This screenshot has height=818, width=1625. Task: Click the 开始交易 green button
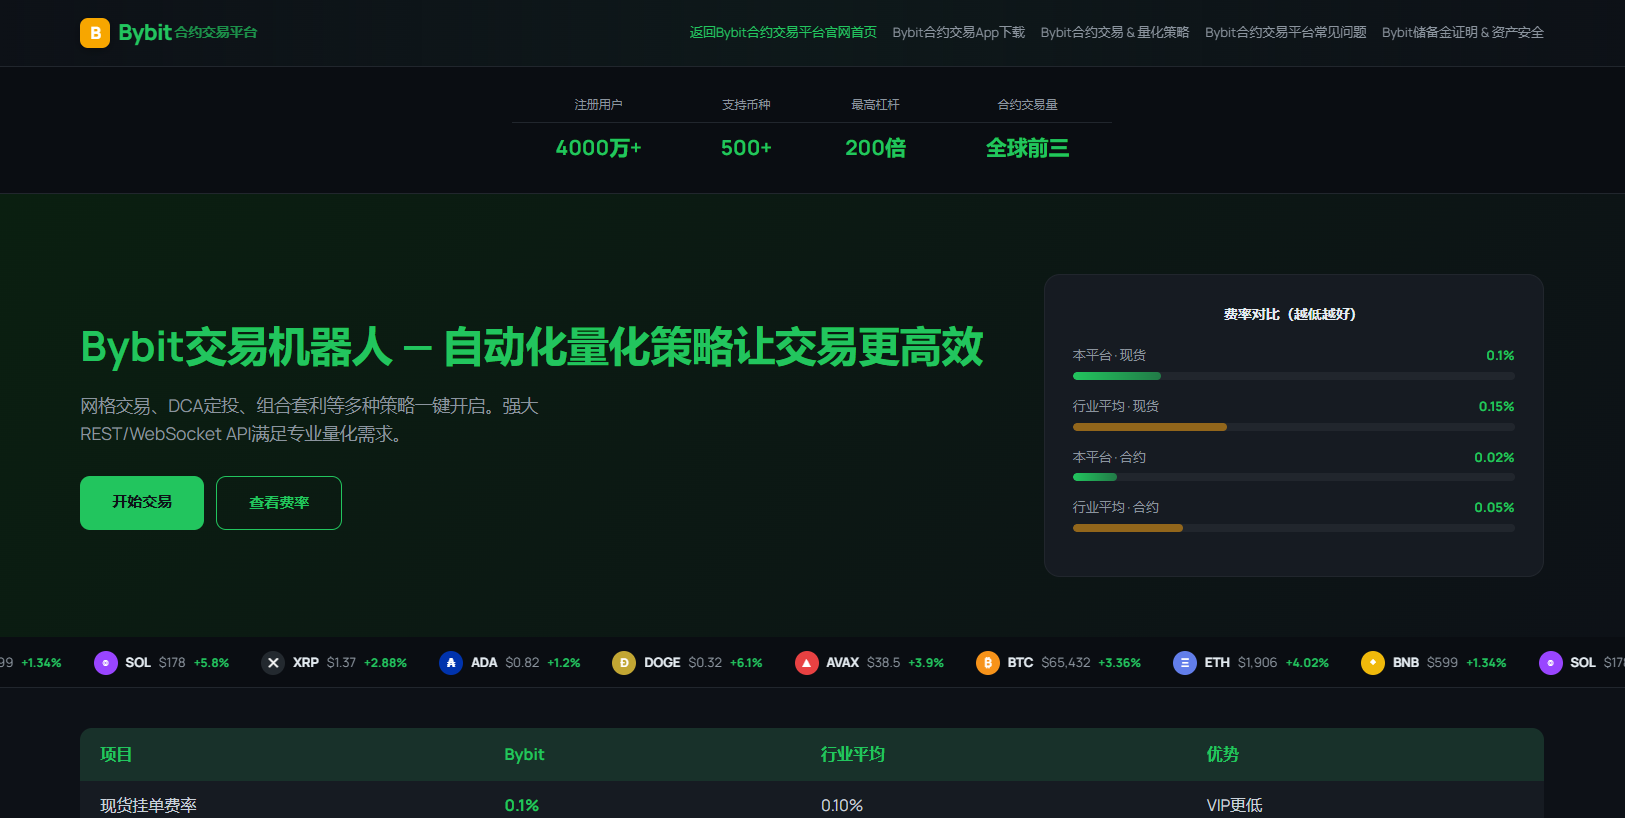(142, 503)
